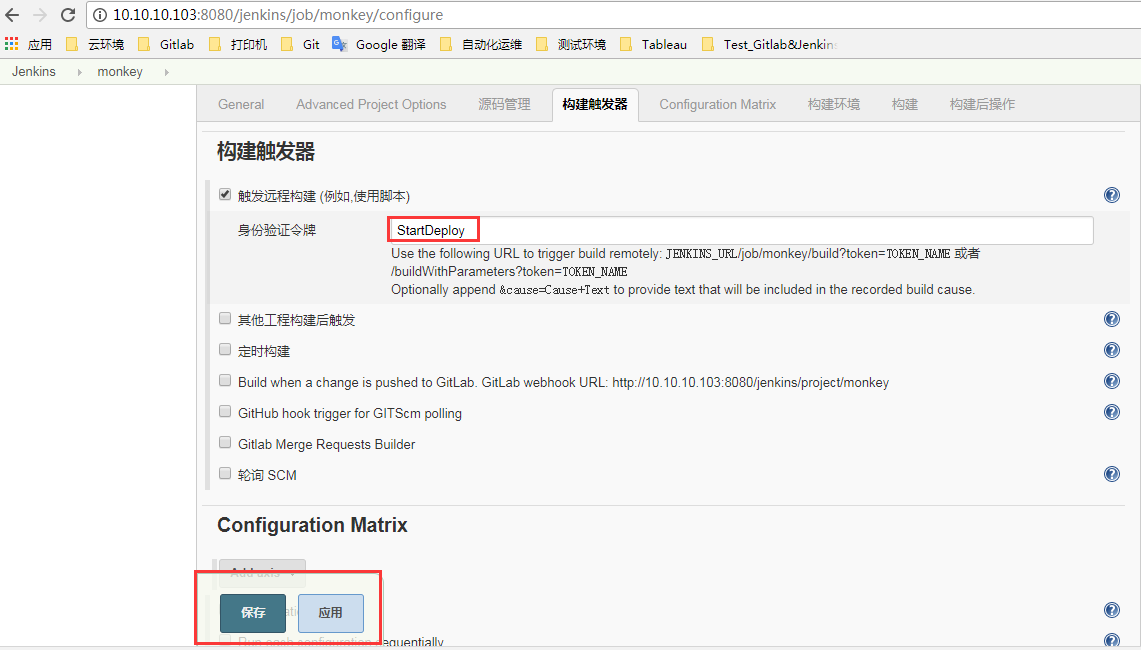
Task: Open the 自动化运维 bookmark folder
Action: (481, 44)
